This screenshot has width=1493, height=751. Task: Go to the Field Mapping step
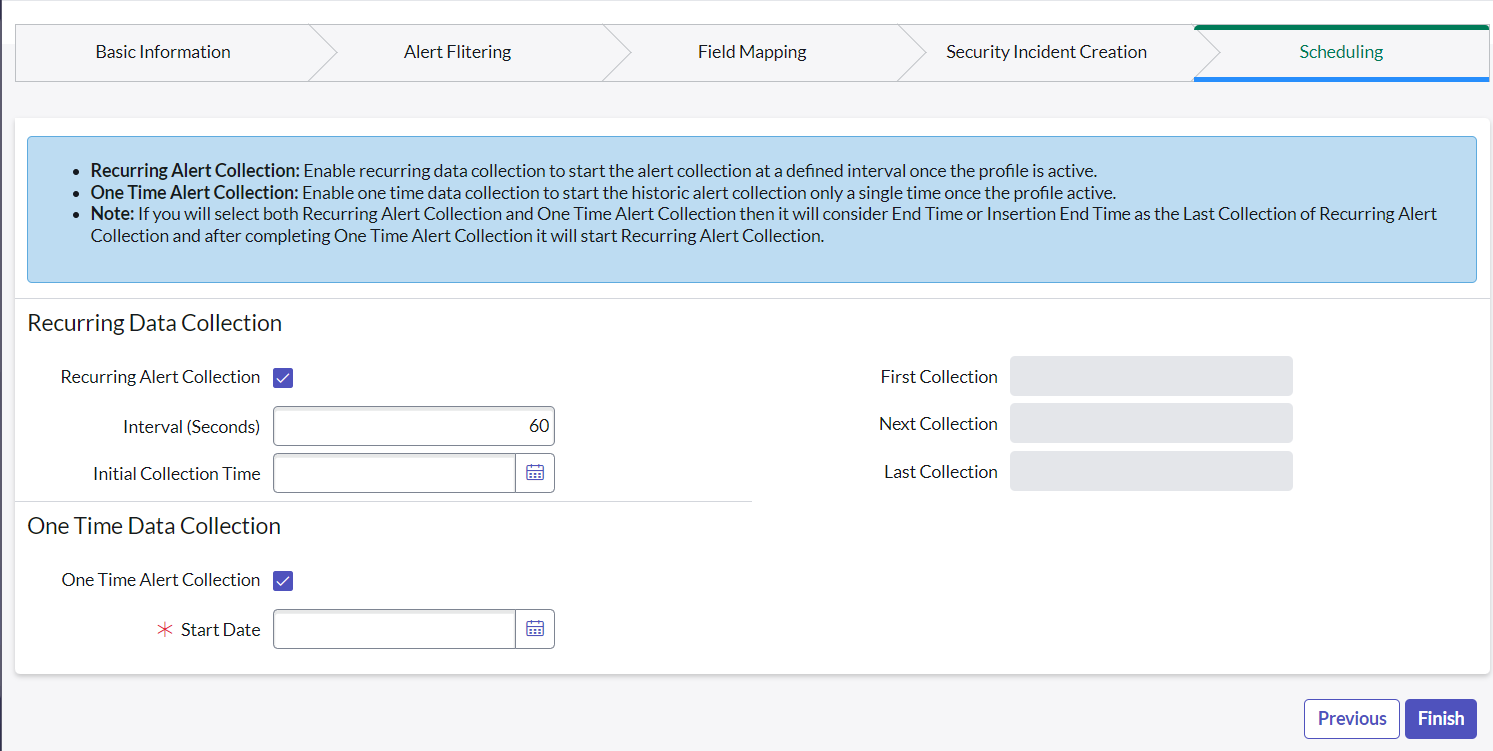[752, 52]
